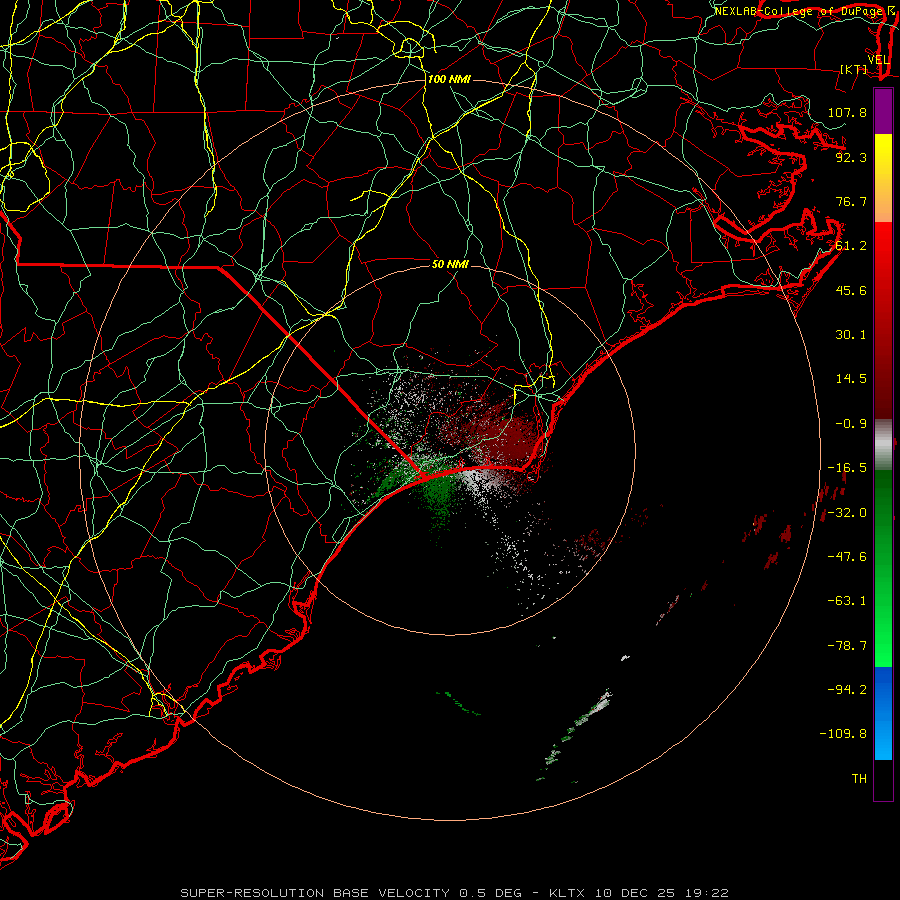Viewport: 900px width, 900px height.
Task: Click "SUPER-RESOLUTION BASE VELOCITY" in the caption
Action: [x=317, y=893]
